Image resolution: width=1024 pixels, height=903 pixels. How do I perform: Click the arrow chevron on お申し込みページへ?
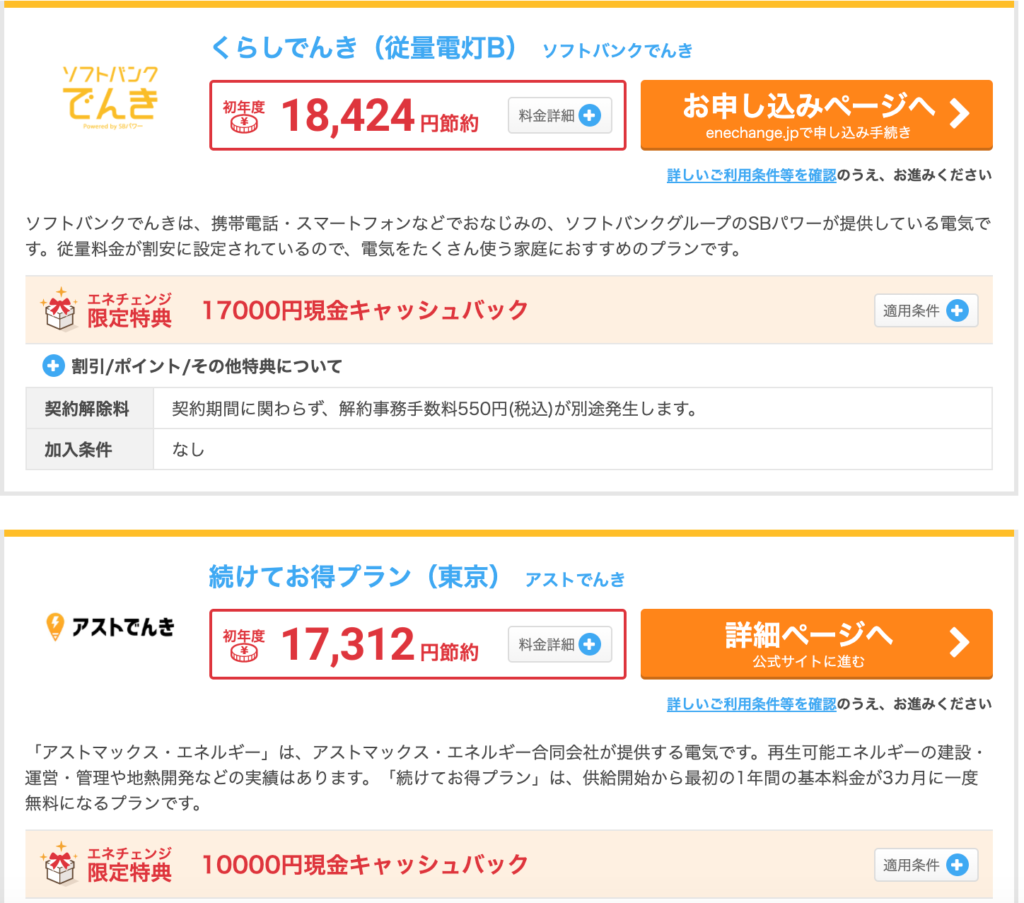[x=959, y=114]
